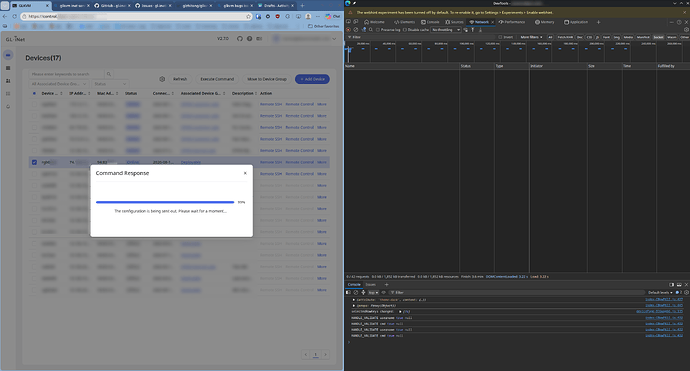Click the favorite star in address bar

pos(249,16)
